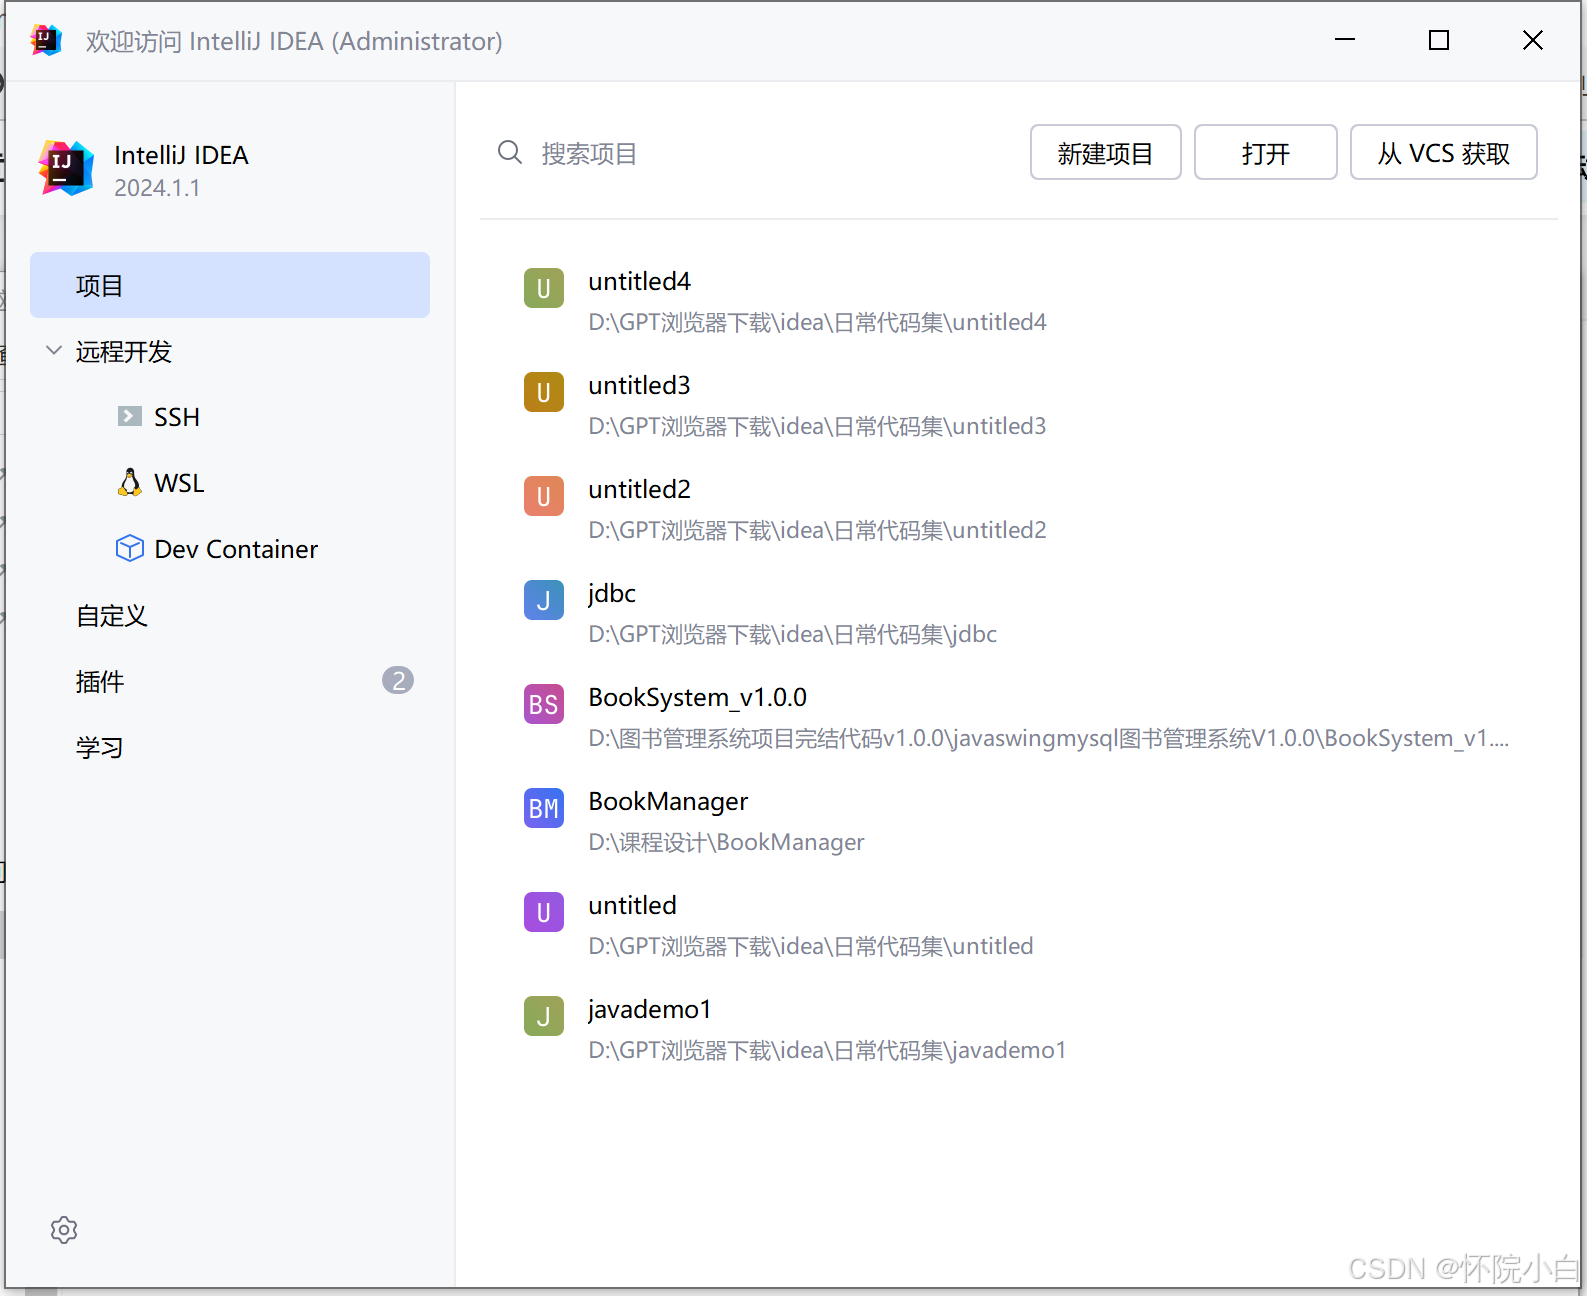Click the IntelliJ IDEA logo in the title bar

point(46,40)
